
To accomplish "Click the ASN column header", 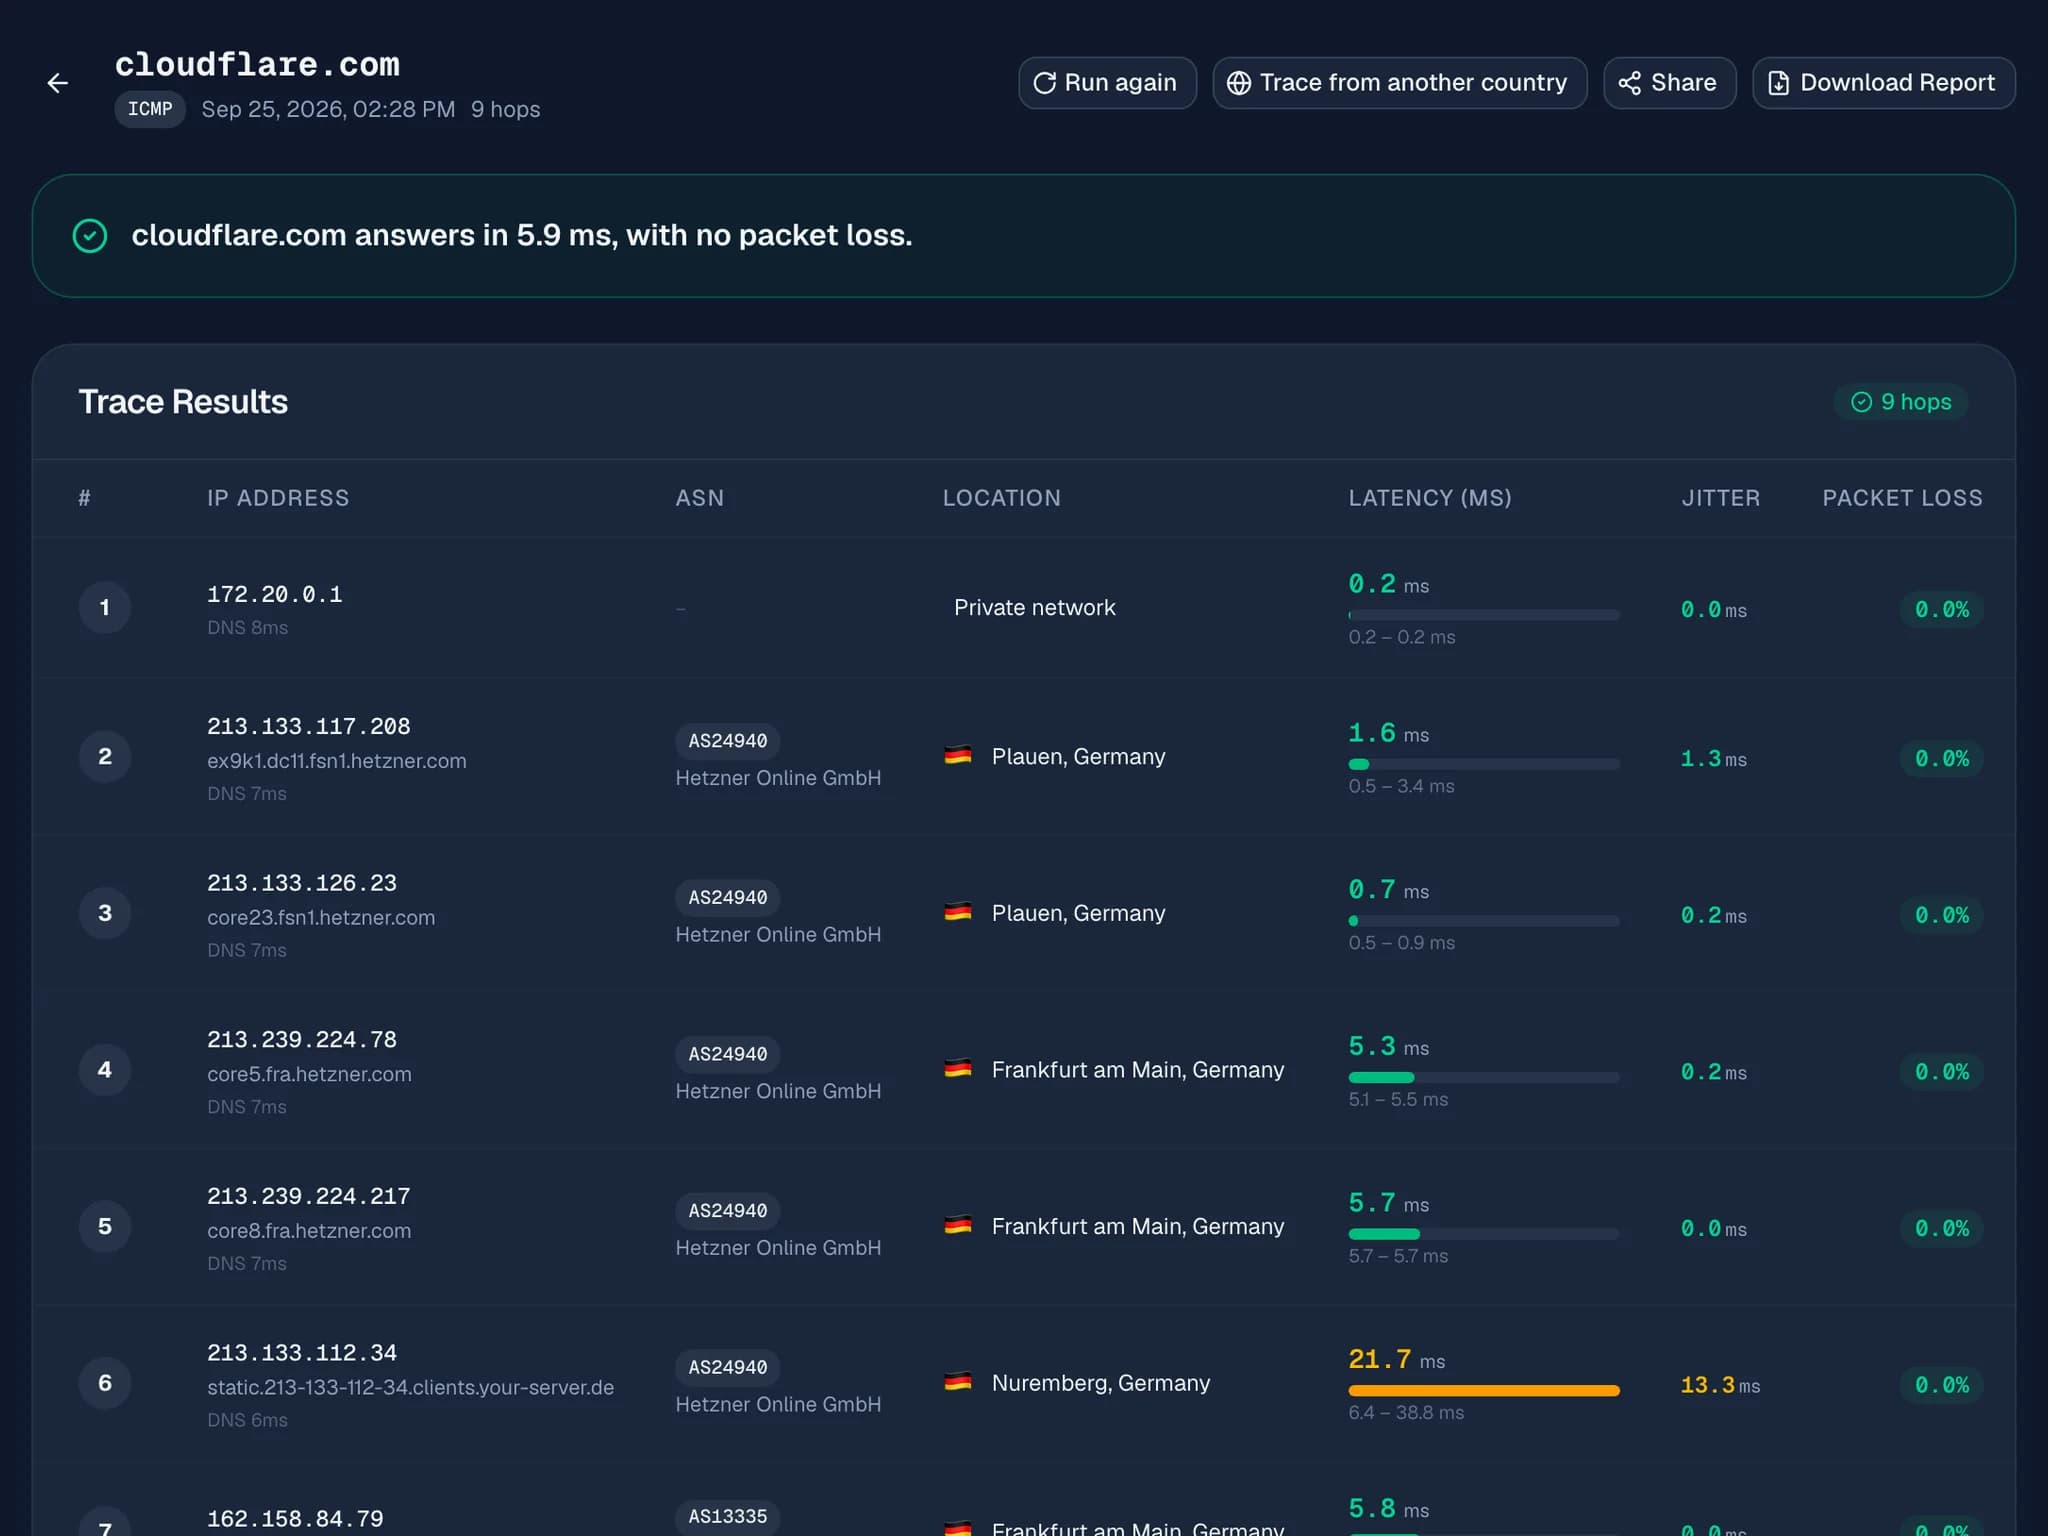I will (700, 498).
